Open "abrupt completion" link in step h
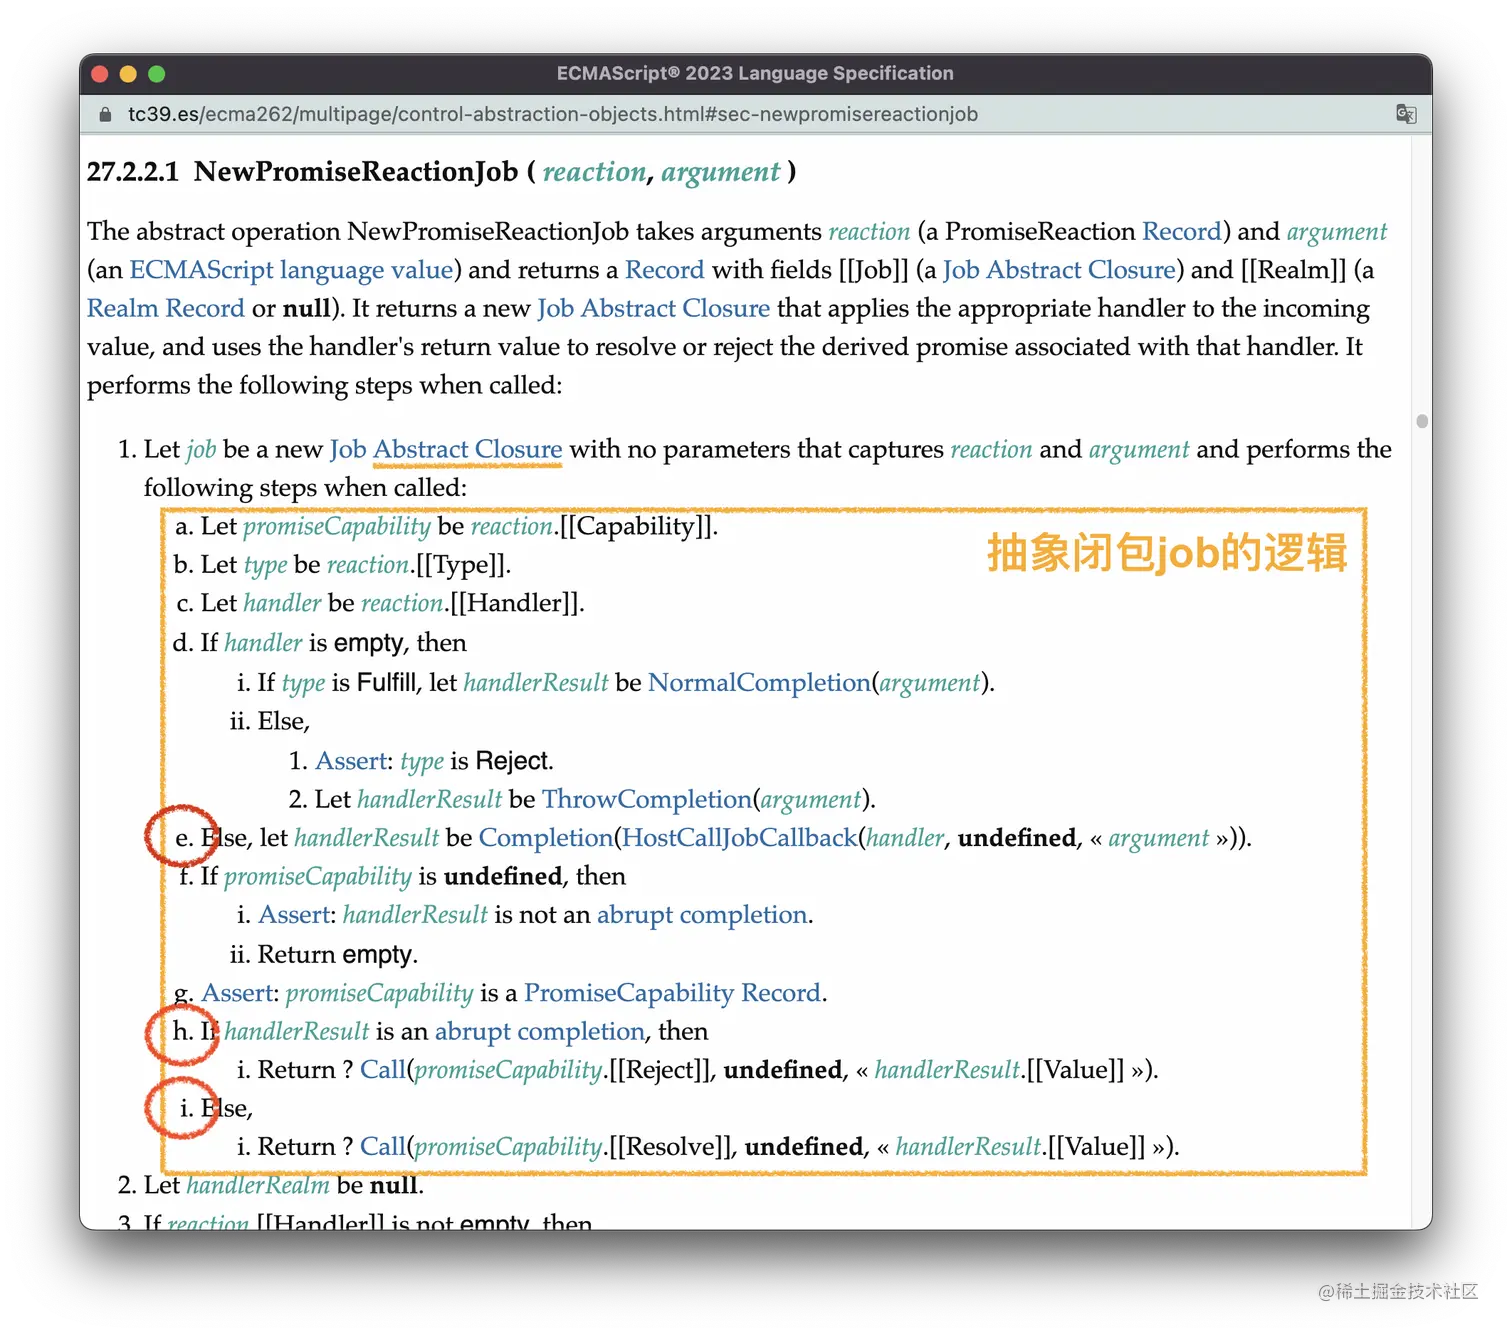Screen dimensions: 1512x1335 [540, 1032]
